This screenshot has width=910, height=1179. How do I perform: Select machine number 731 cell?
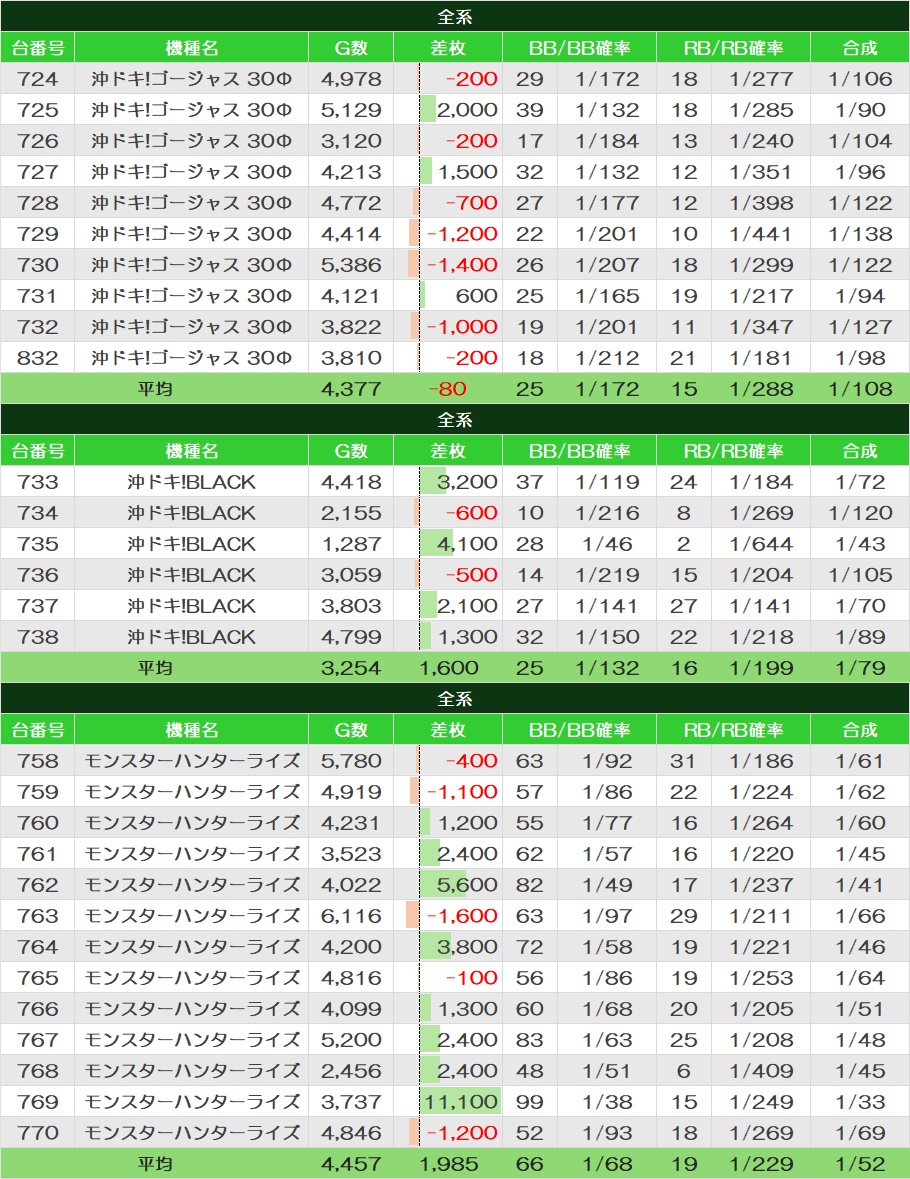click(38, 296)
